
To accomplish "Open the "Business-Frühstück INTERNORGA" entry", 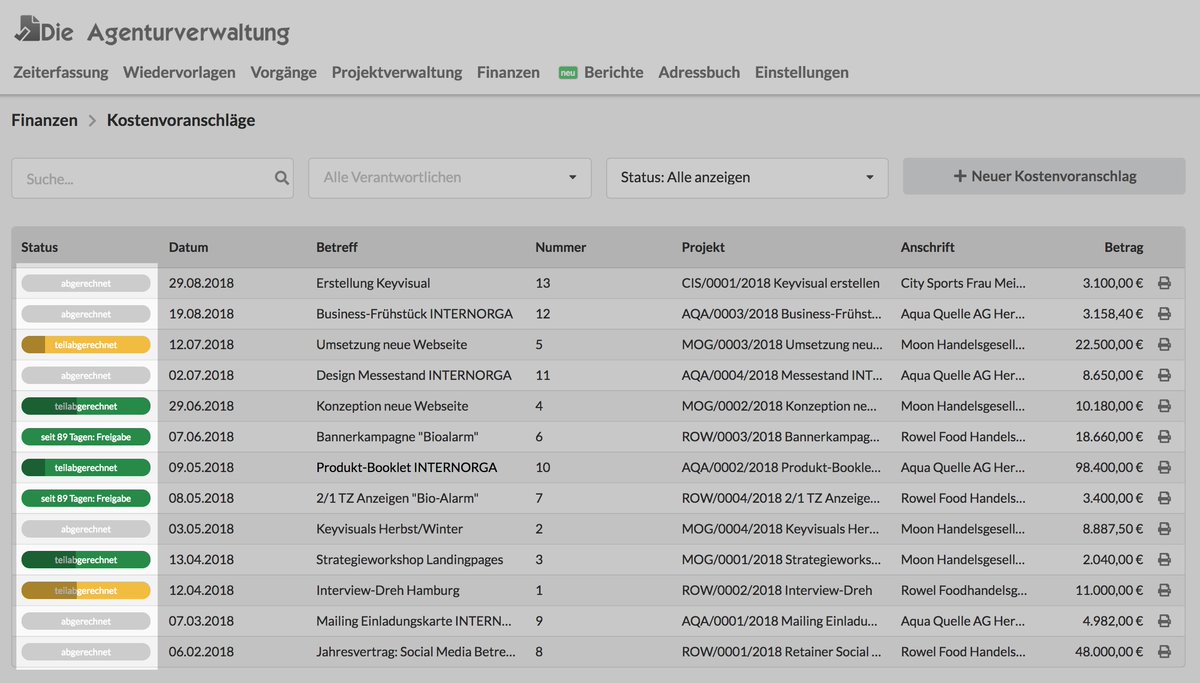I will coord(414,314).
